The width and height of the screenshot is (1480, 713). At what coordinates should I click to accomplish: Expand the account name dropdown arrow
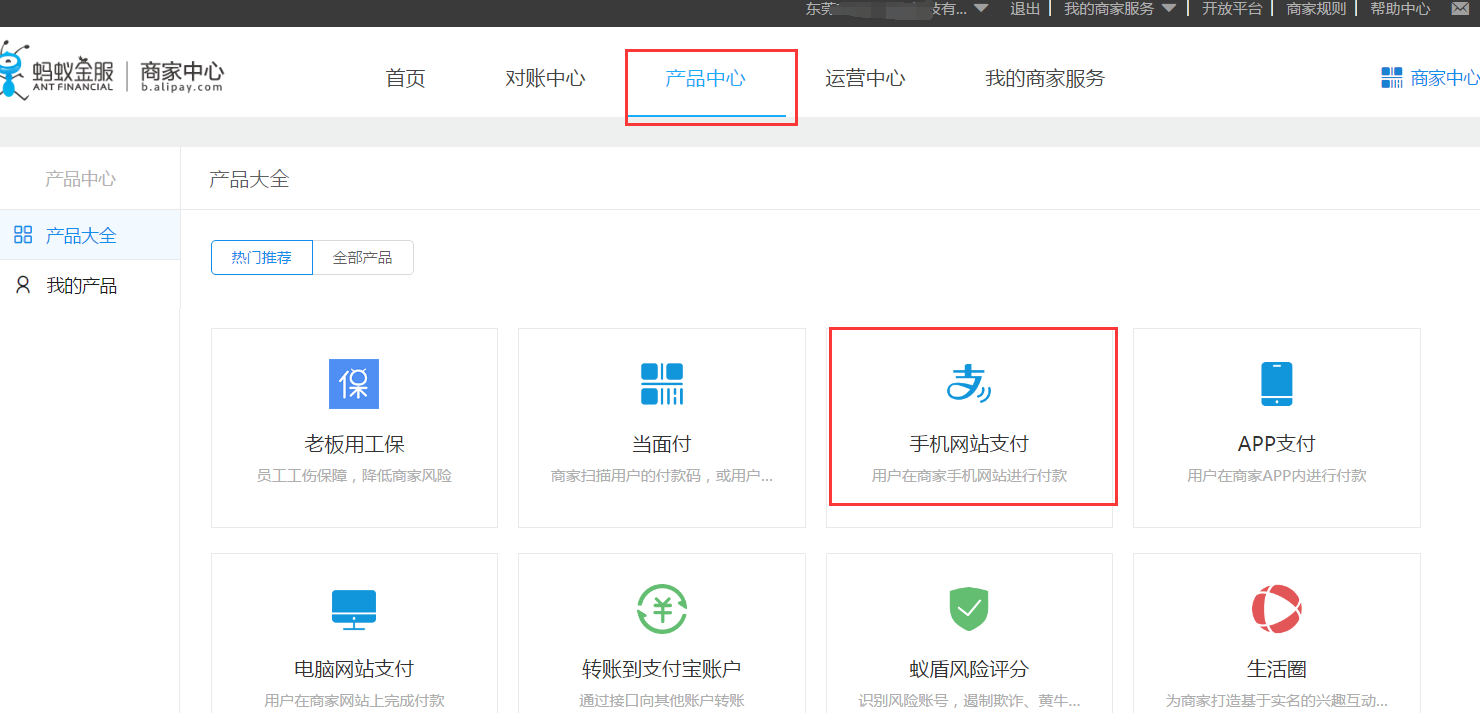(x=980, y=9)
